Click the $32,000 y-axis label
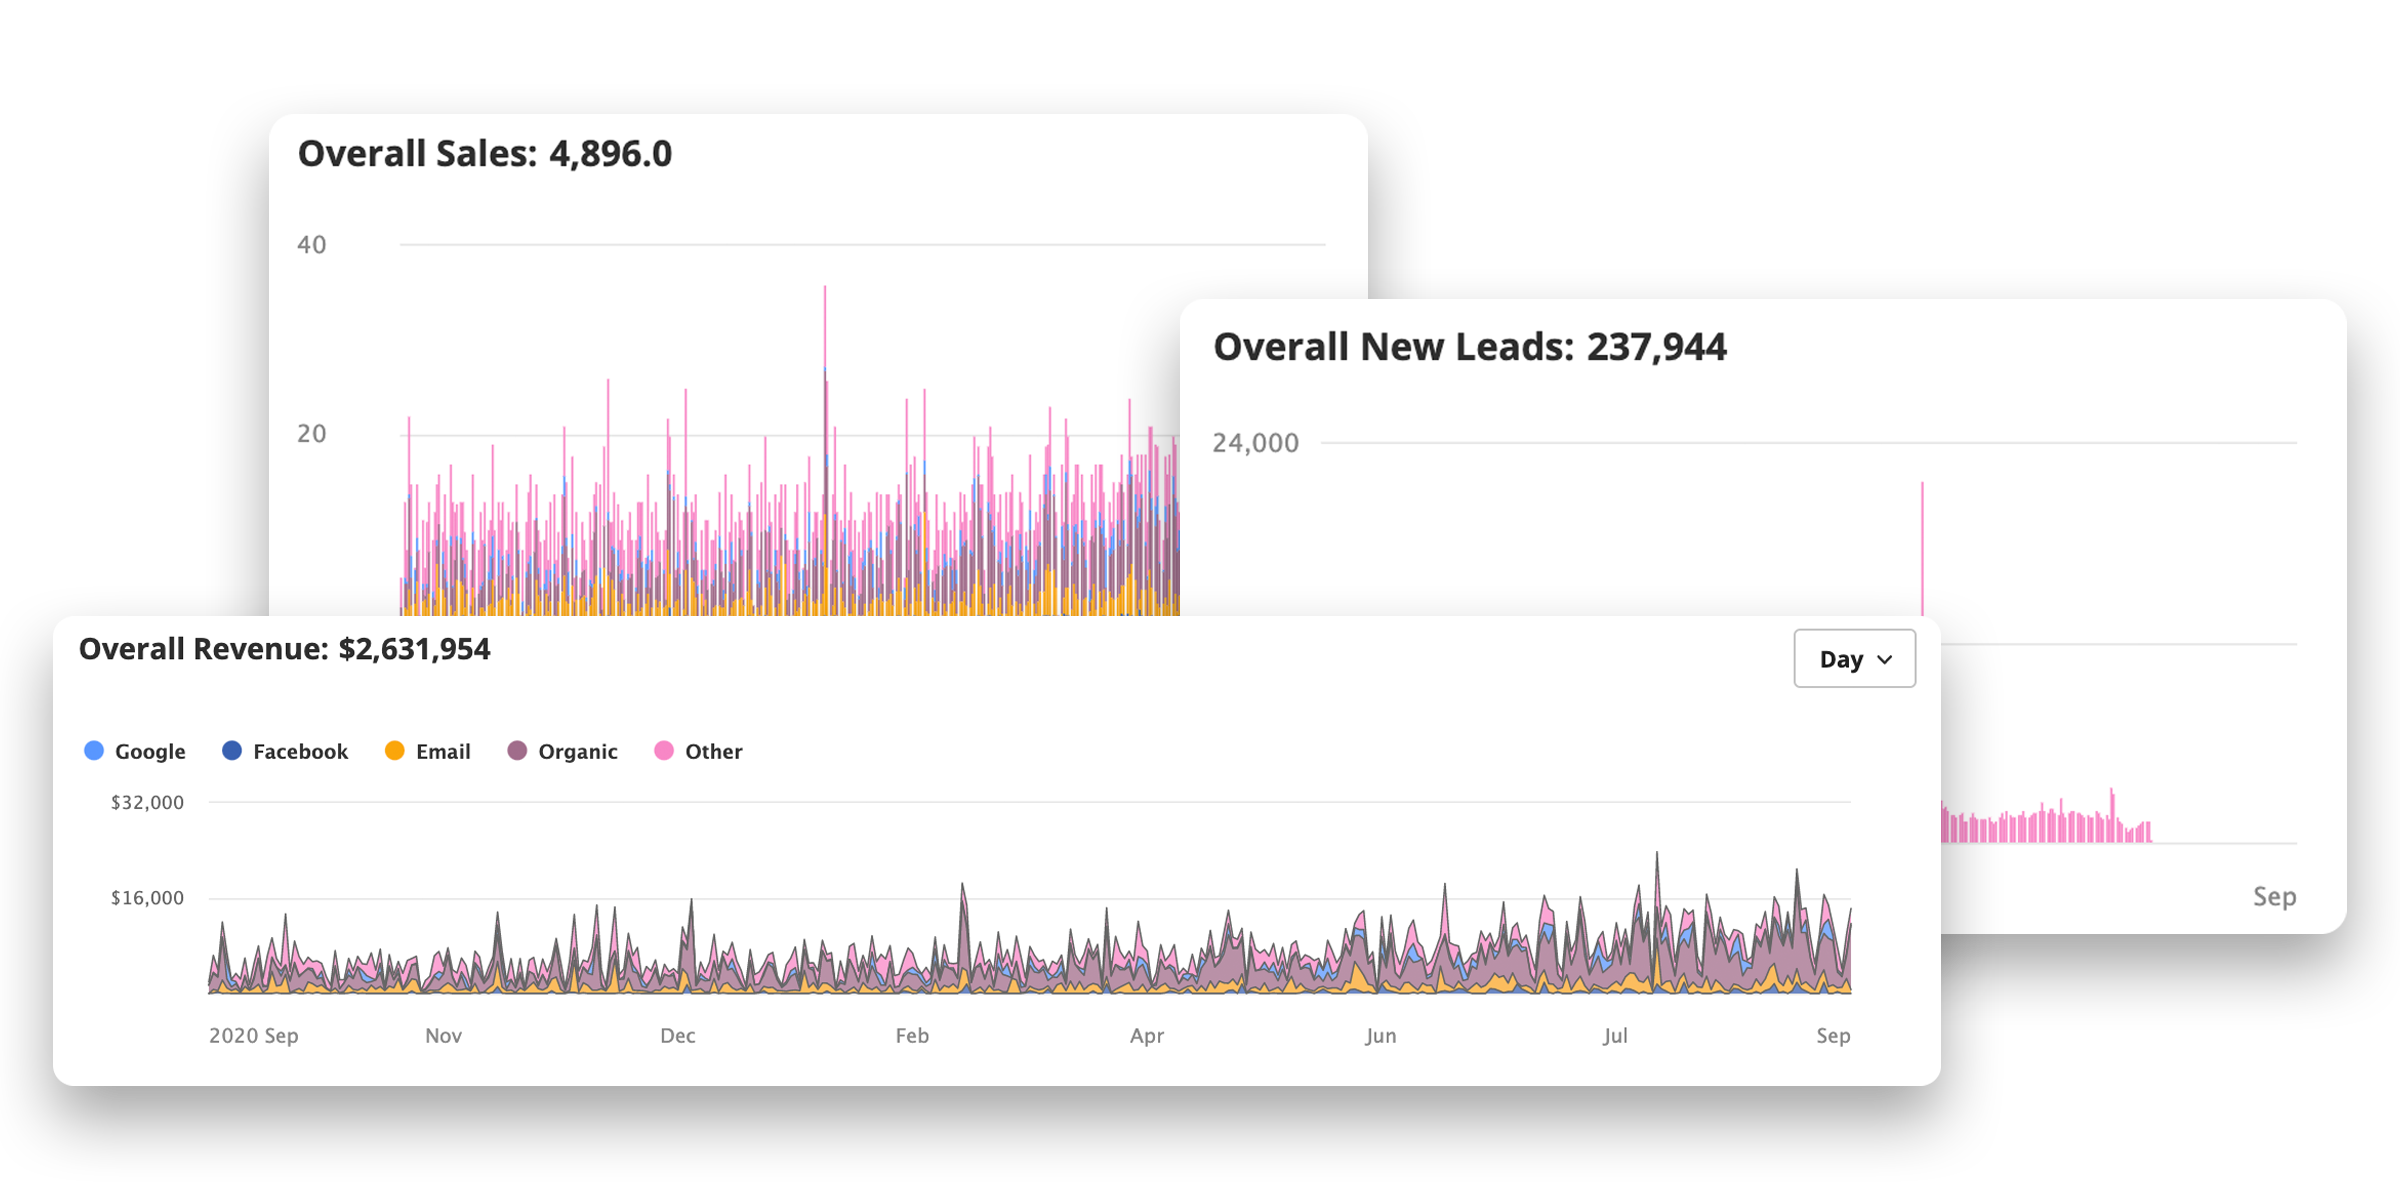Image resolution: width=2400 pixels, height=1200 pixels. point(147,802)
